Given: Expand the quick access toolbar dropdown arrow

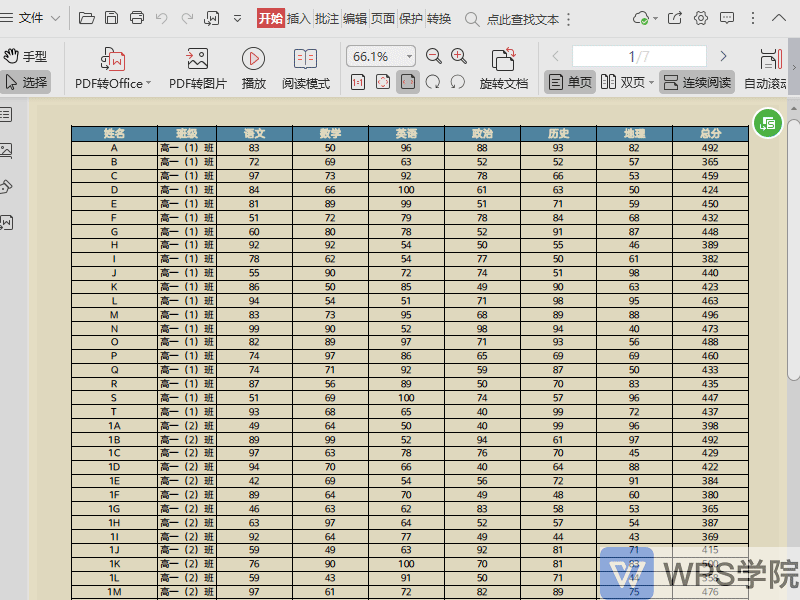Looking at the screenshot, I should point(237,18).
